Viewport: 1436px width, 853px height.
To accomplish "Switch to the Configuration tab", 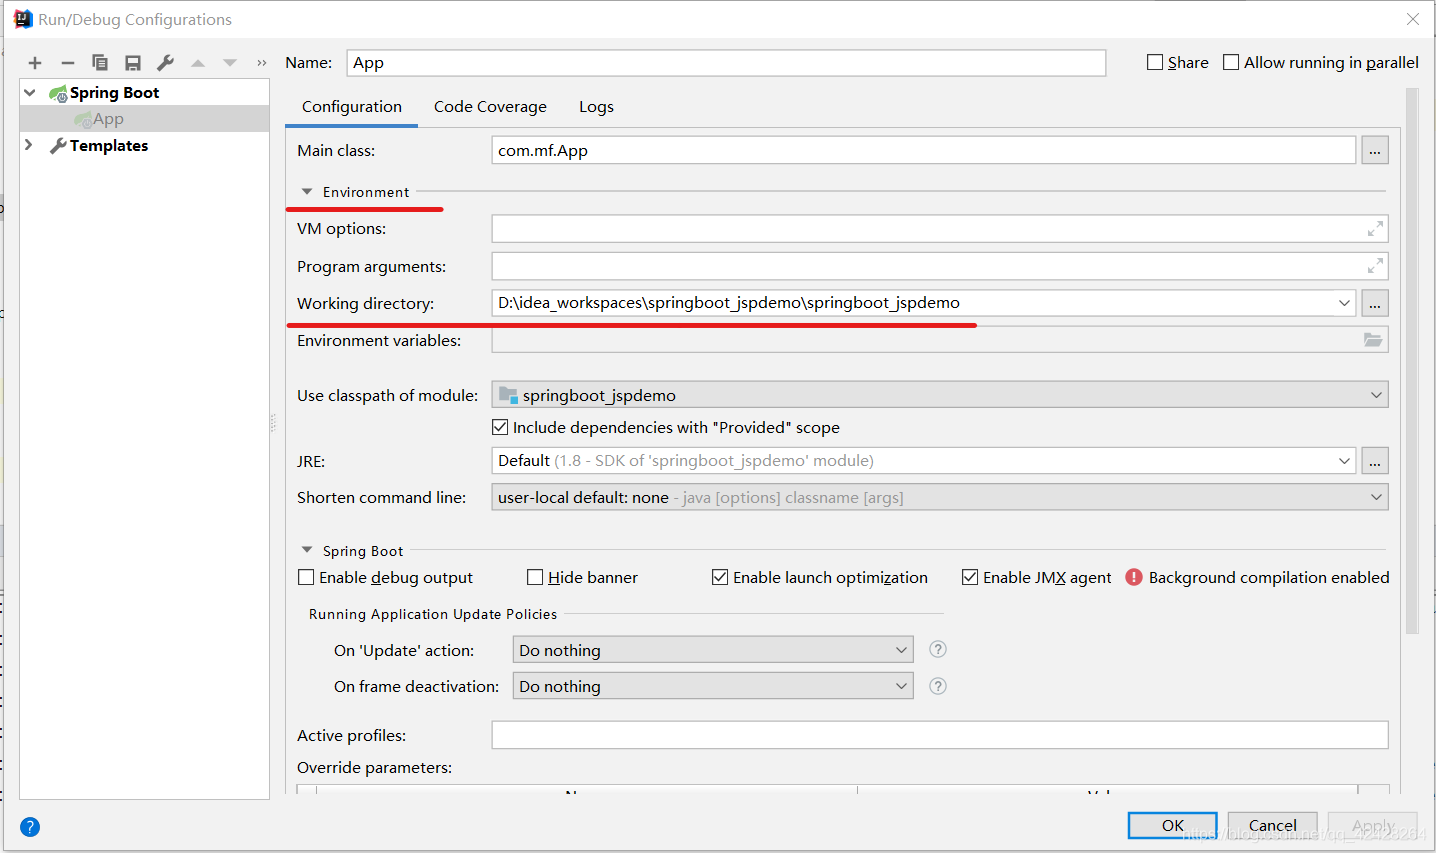I will (x=352, y=107).
